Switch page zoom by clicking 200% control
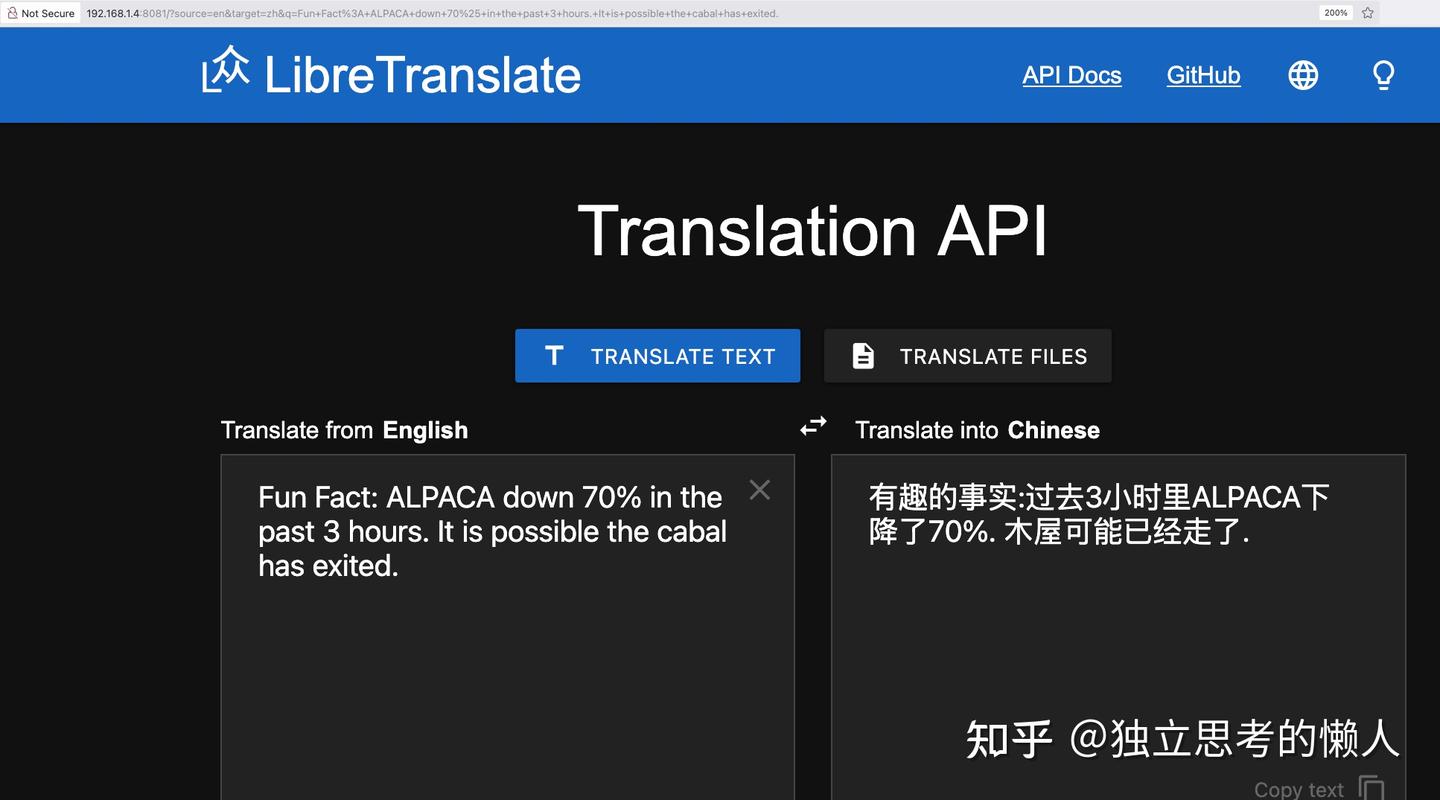The height and width of the screenshot is (800, 1440). pyautogui.click(x=1335, y=12)
